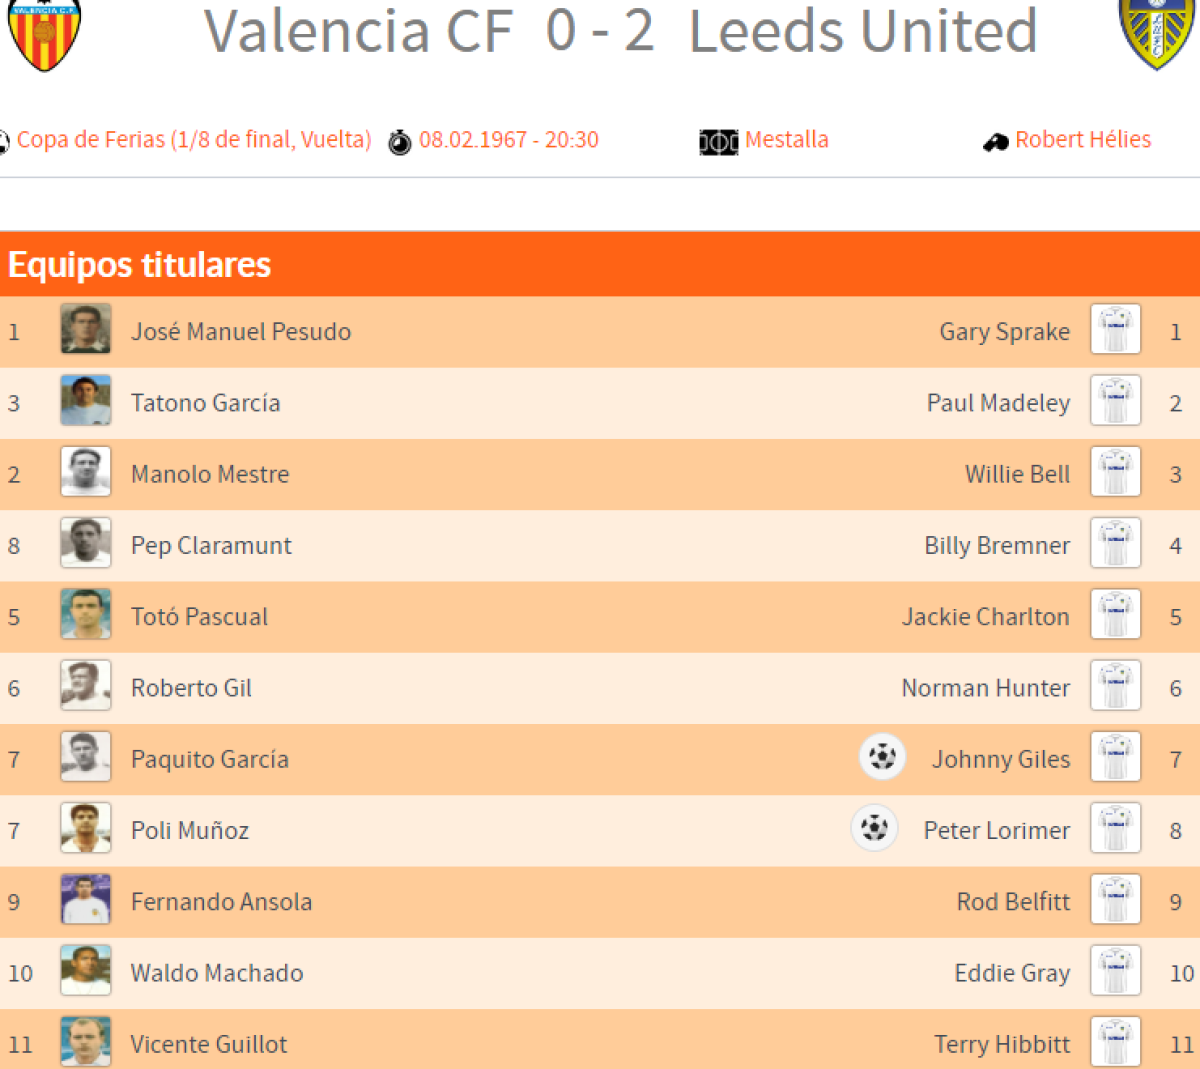Screen dimensions: 1200x1069
Task: Open Waldo Machado's player photo
Action: coord(85,971)
